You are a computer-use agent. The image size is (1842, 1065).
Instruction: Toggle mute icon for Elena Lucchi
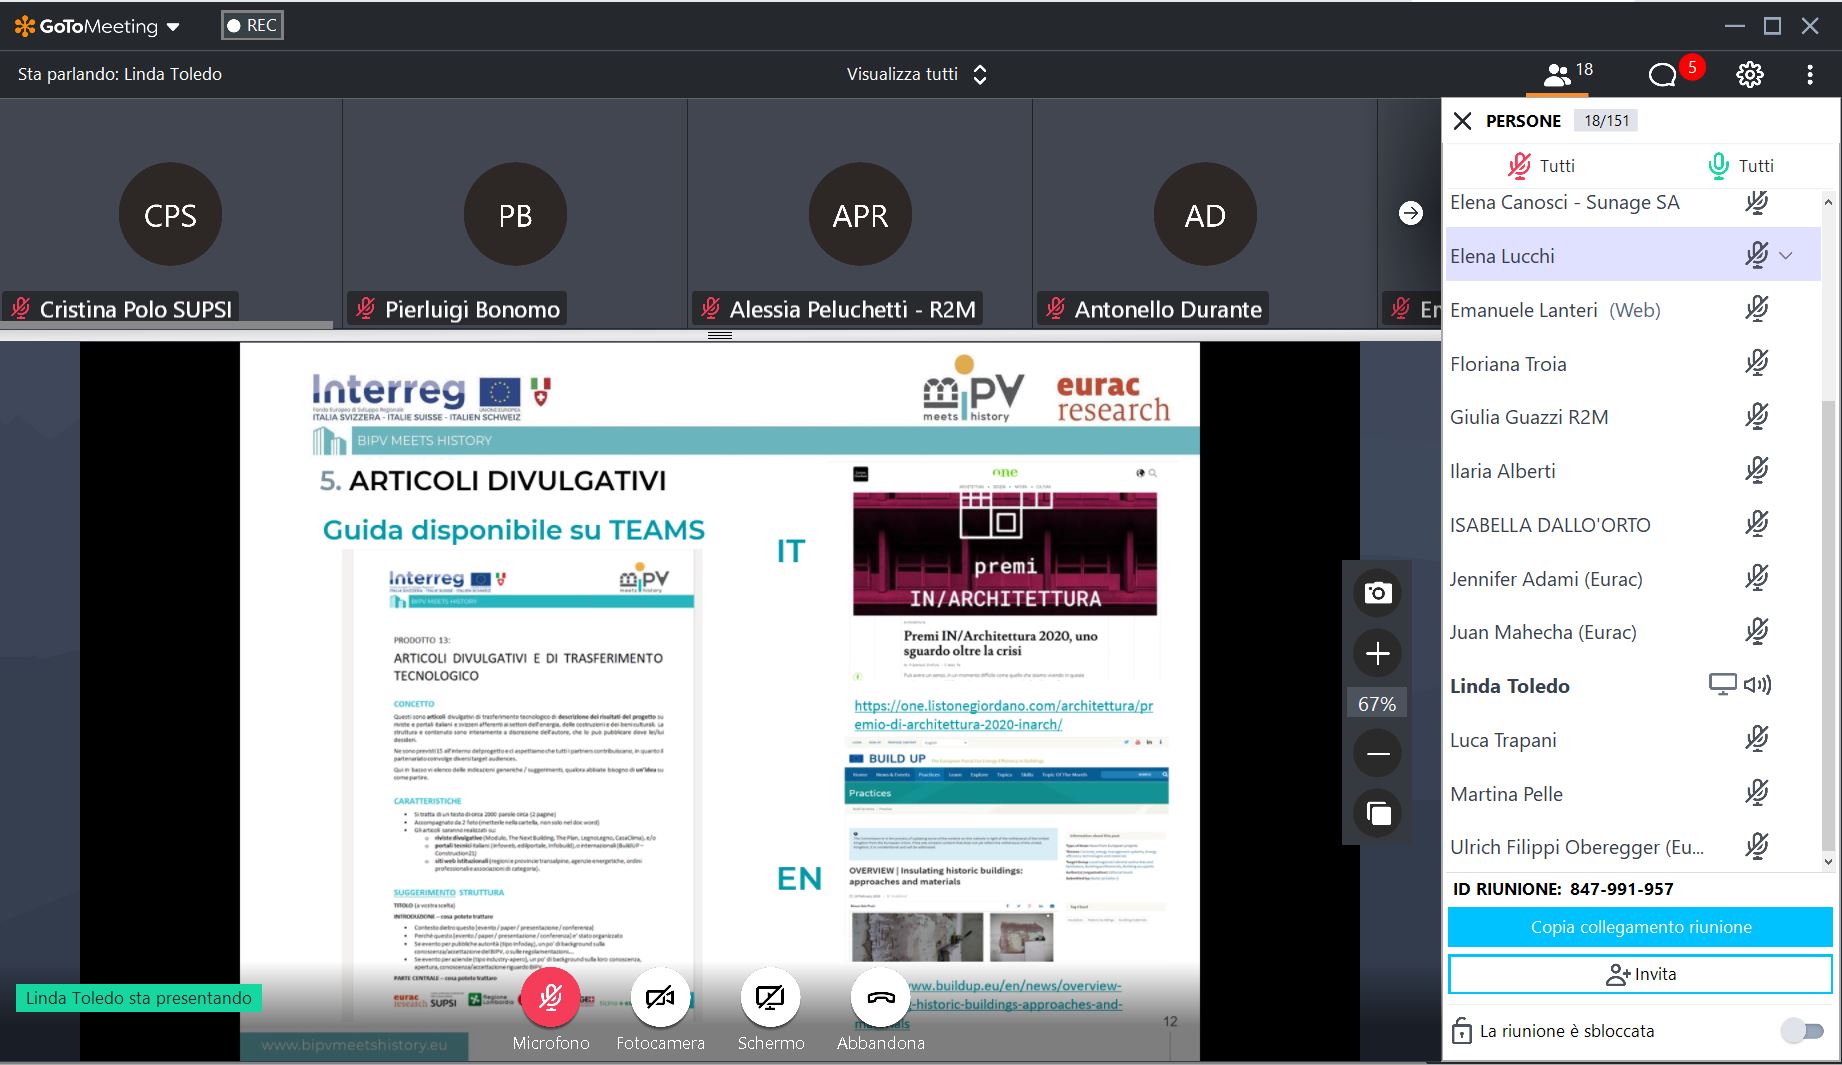[1757, 256]
